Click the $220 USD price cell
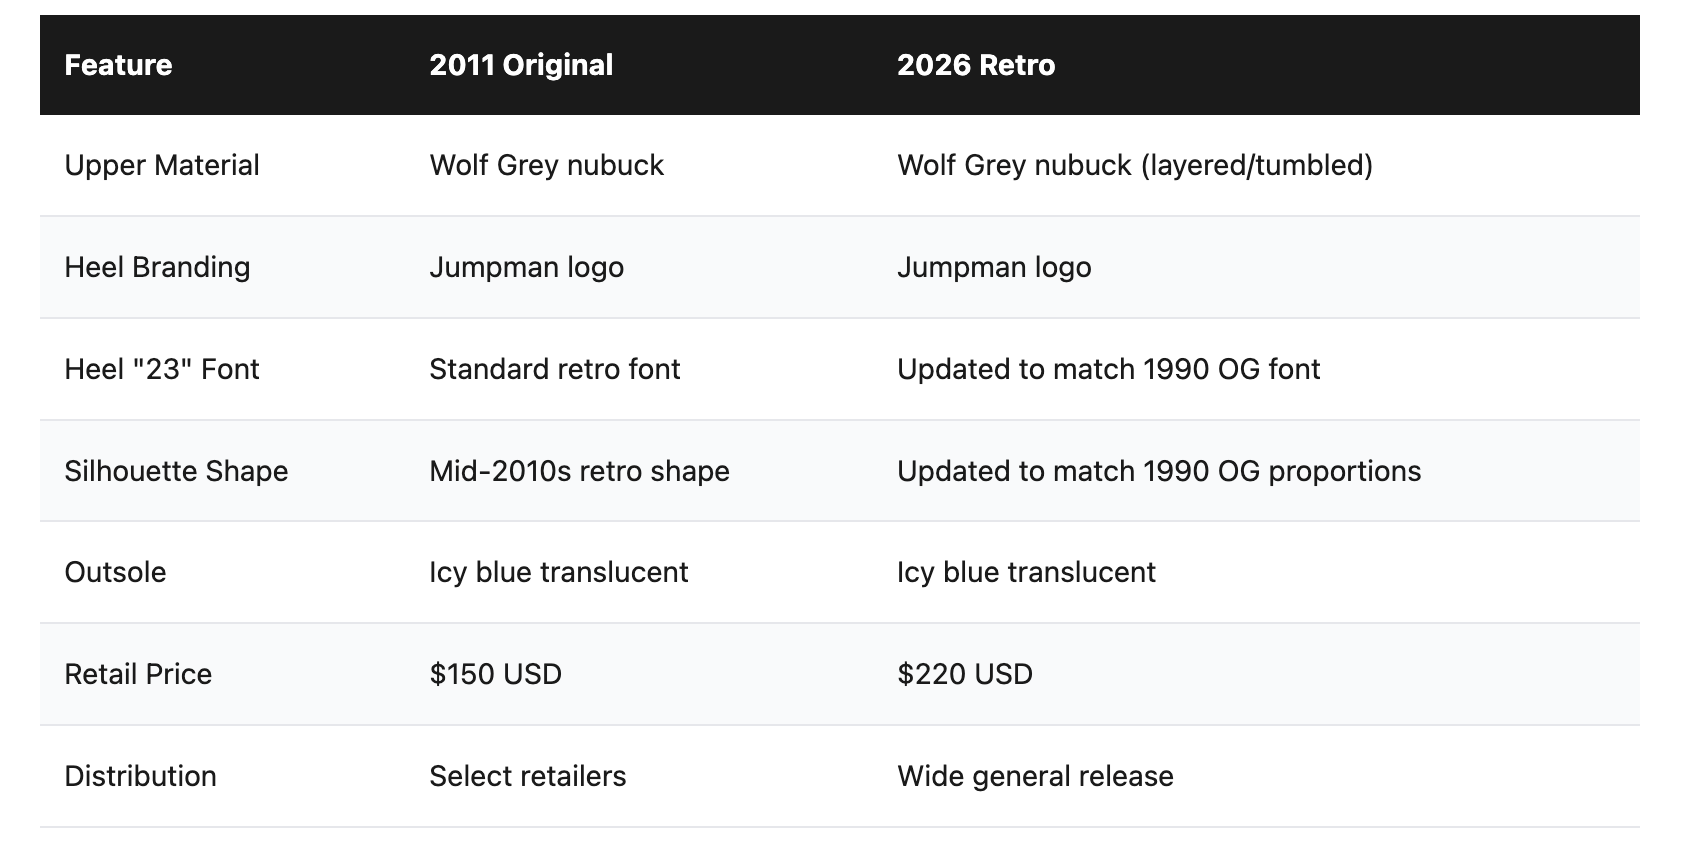Screen dimensions: 1692x862 (x=964, y=674)
